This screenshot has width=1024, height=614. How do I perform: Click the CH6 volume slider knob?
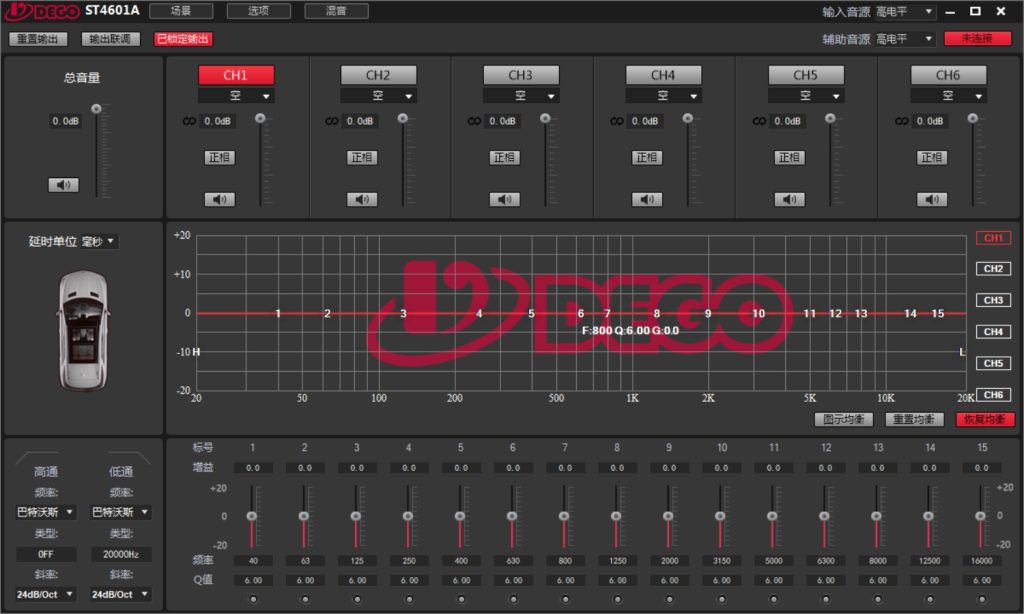(973, 118)
